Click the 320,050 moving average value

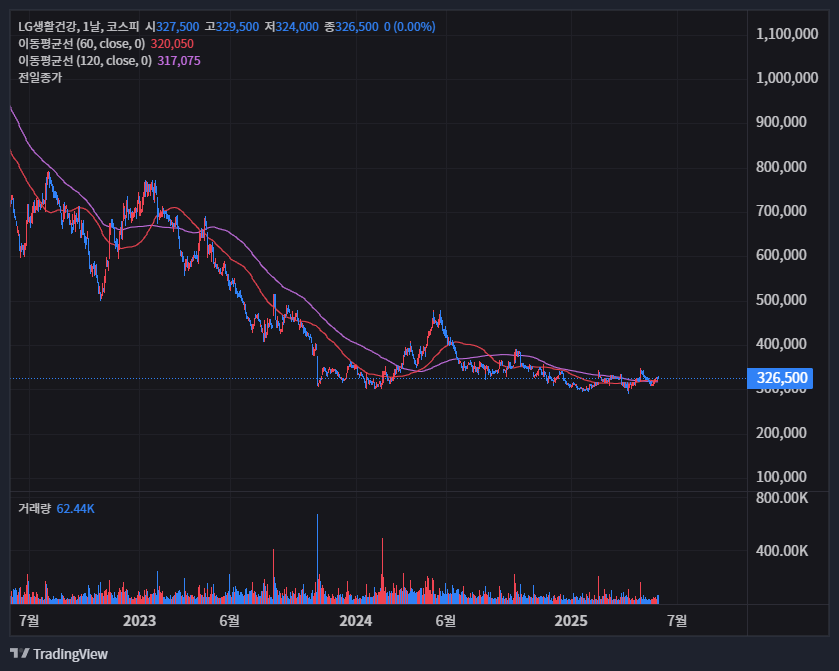172,44
